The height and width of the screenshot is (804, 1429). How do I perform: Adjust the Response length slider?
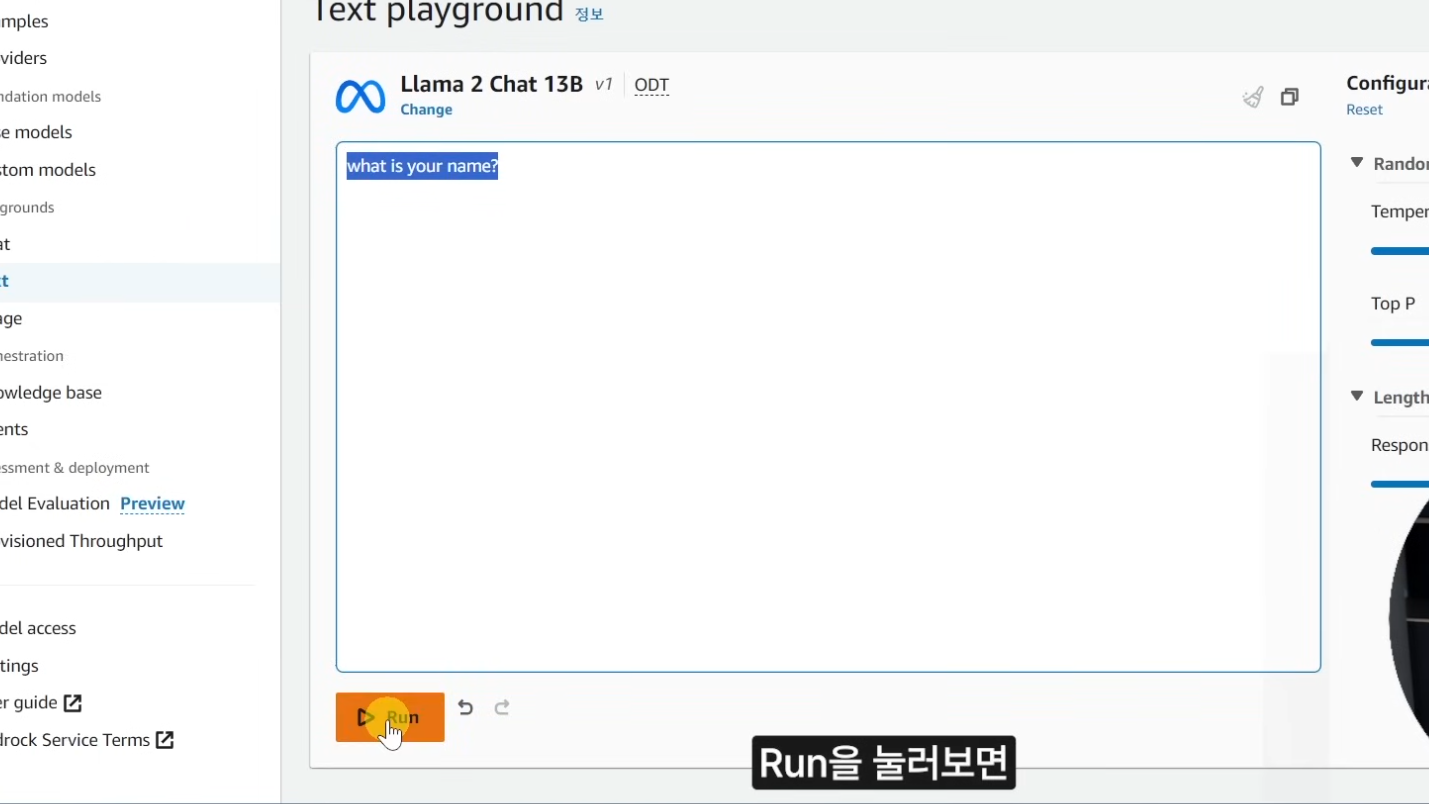pos(1399,483)
